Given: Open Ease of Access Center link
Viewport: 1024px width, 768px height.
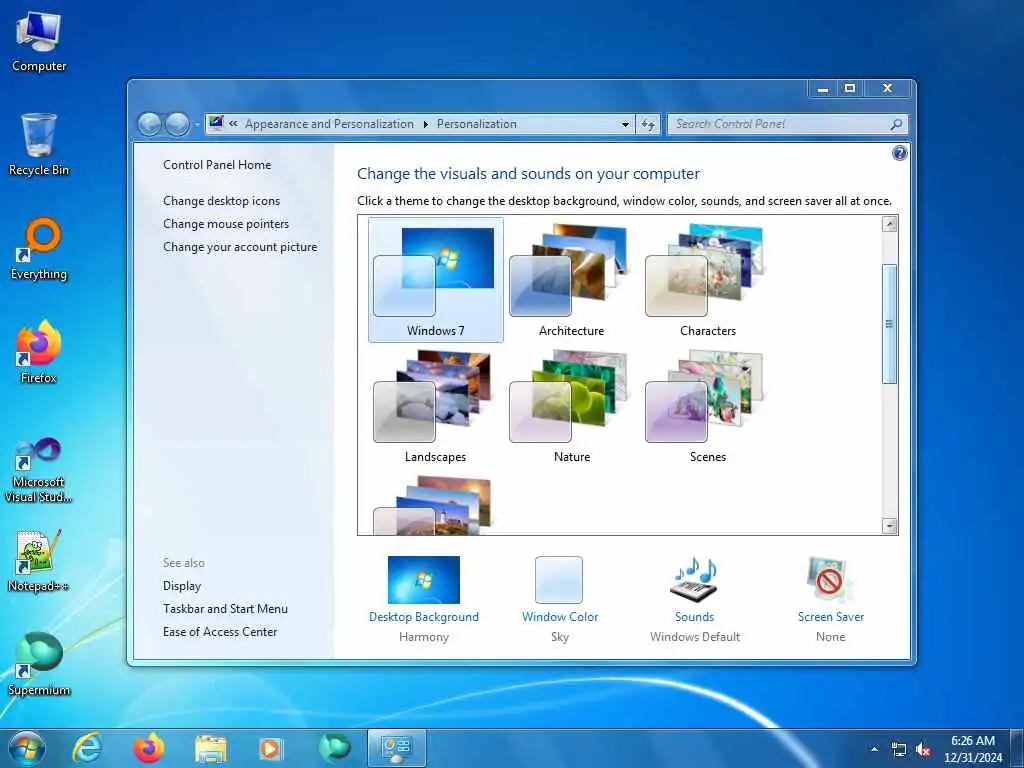Looking at the screenshot, I should click(220, 632).
